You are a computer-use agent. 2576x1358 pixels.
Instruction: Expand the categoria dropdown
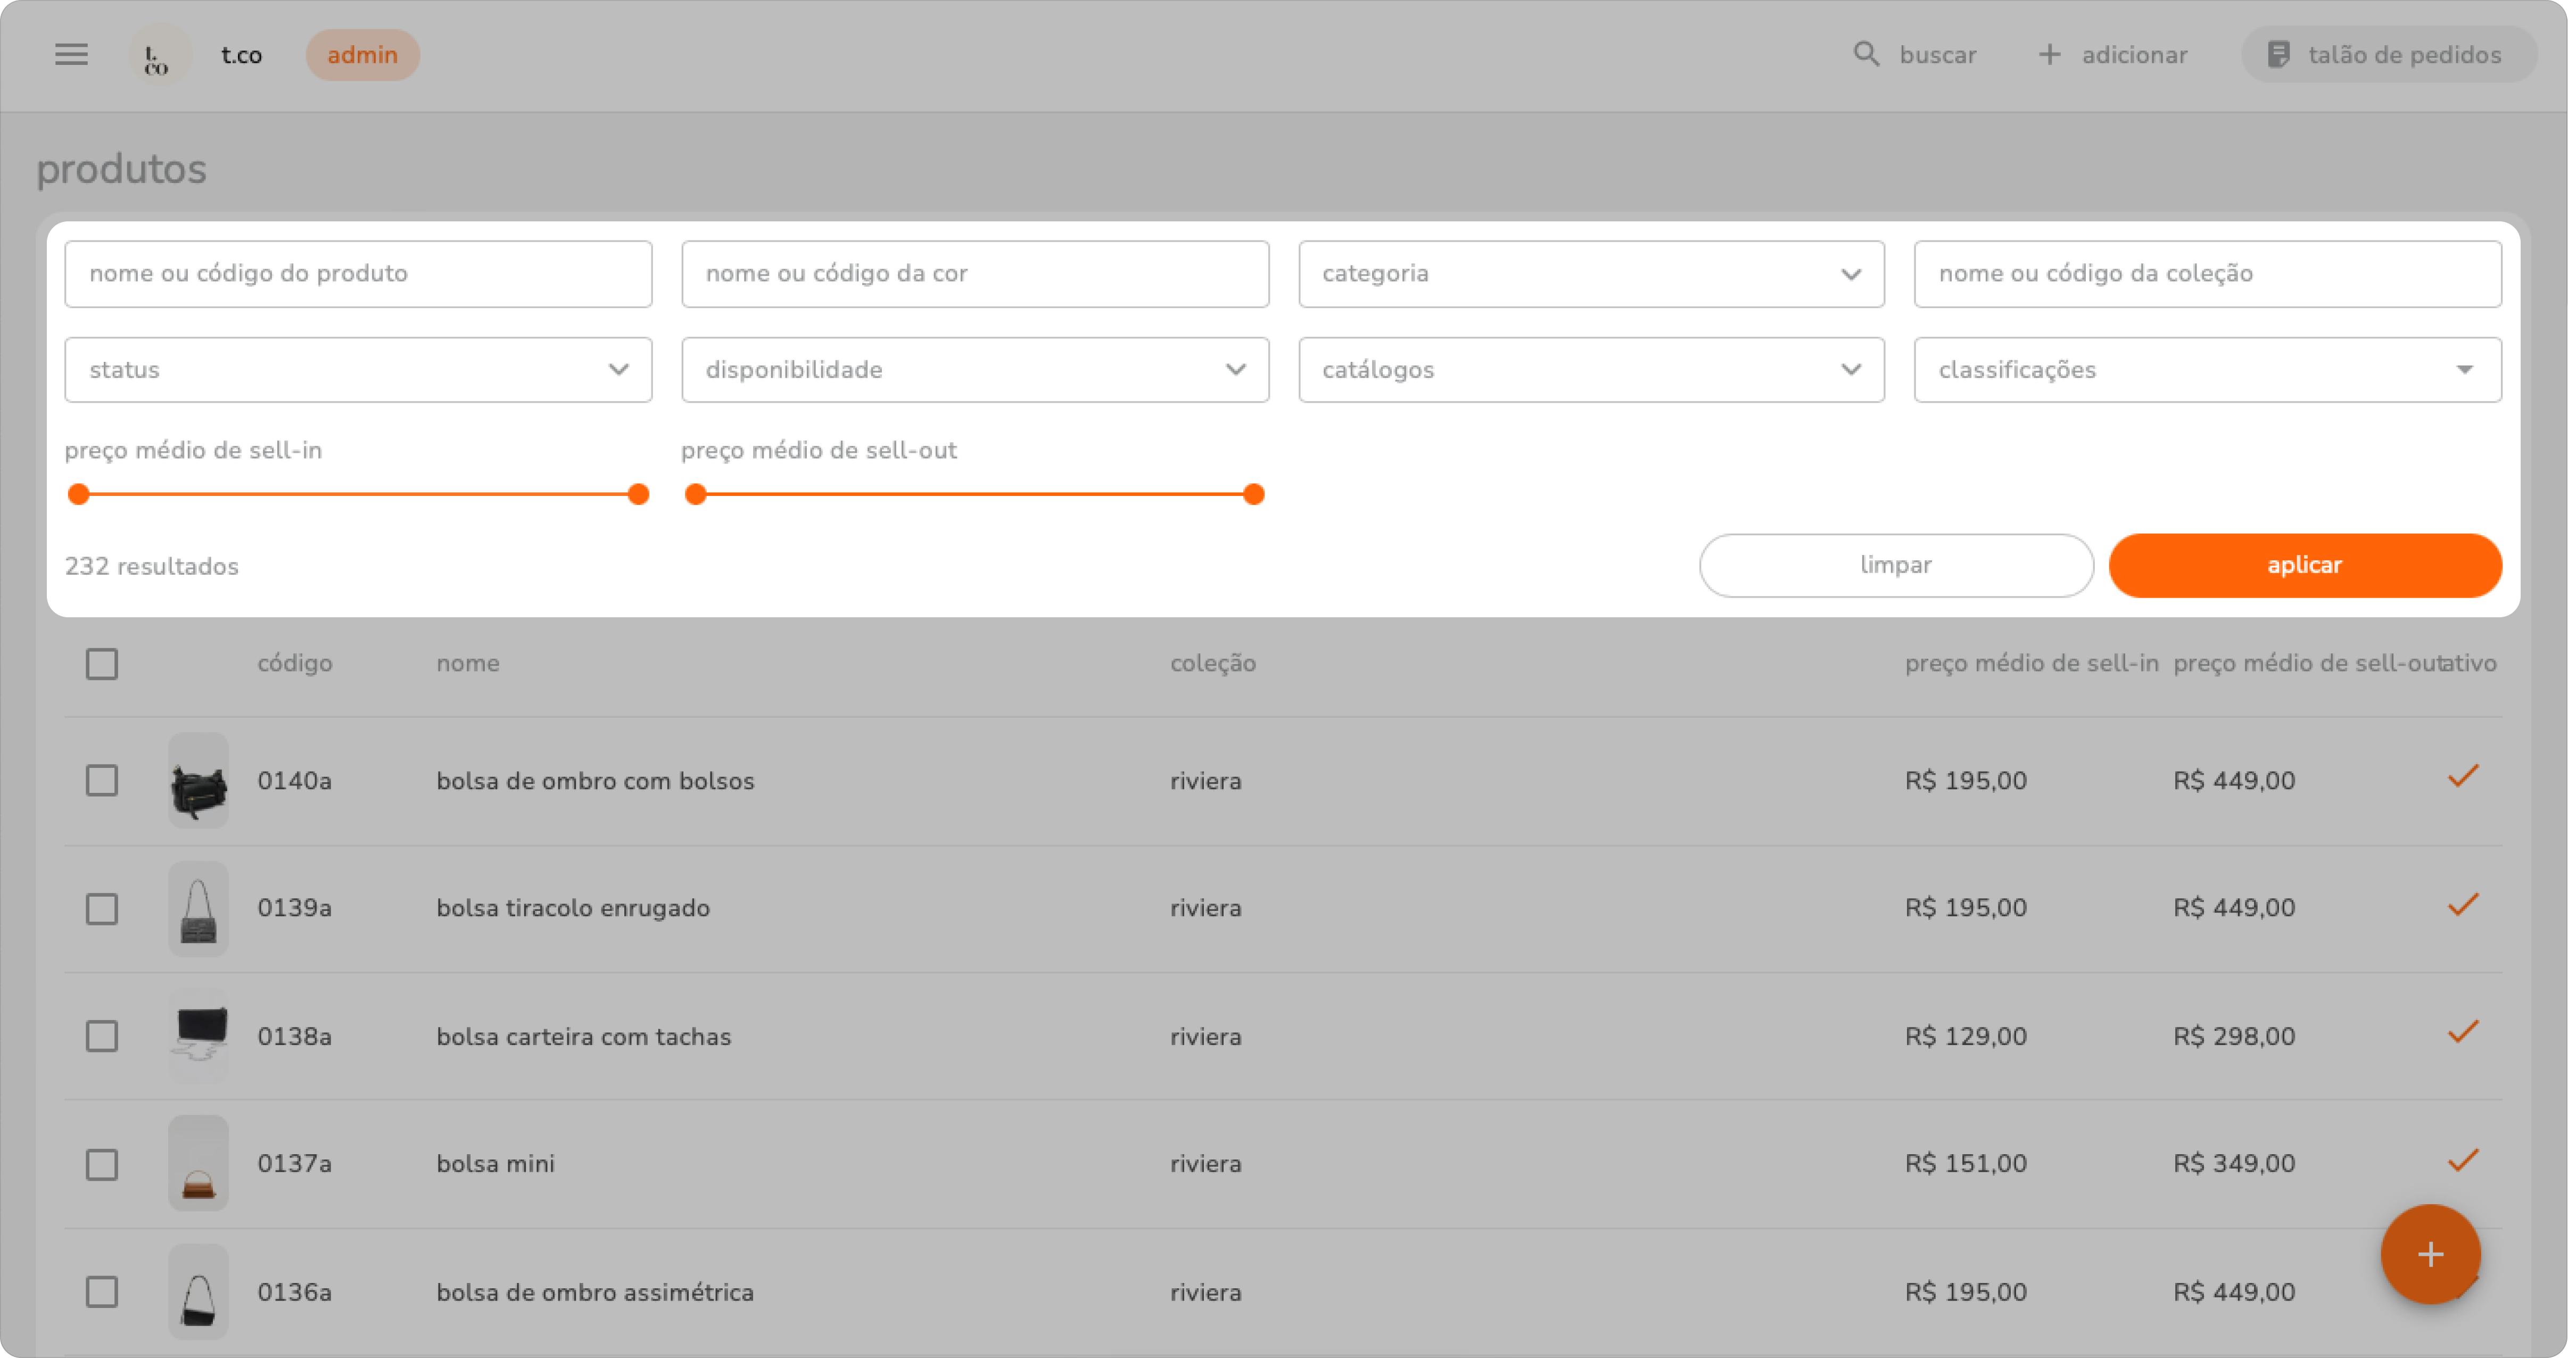pyautogui.click(x=1591, y=274)
